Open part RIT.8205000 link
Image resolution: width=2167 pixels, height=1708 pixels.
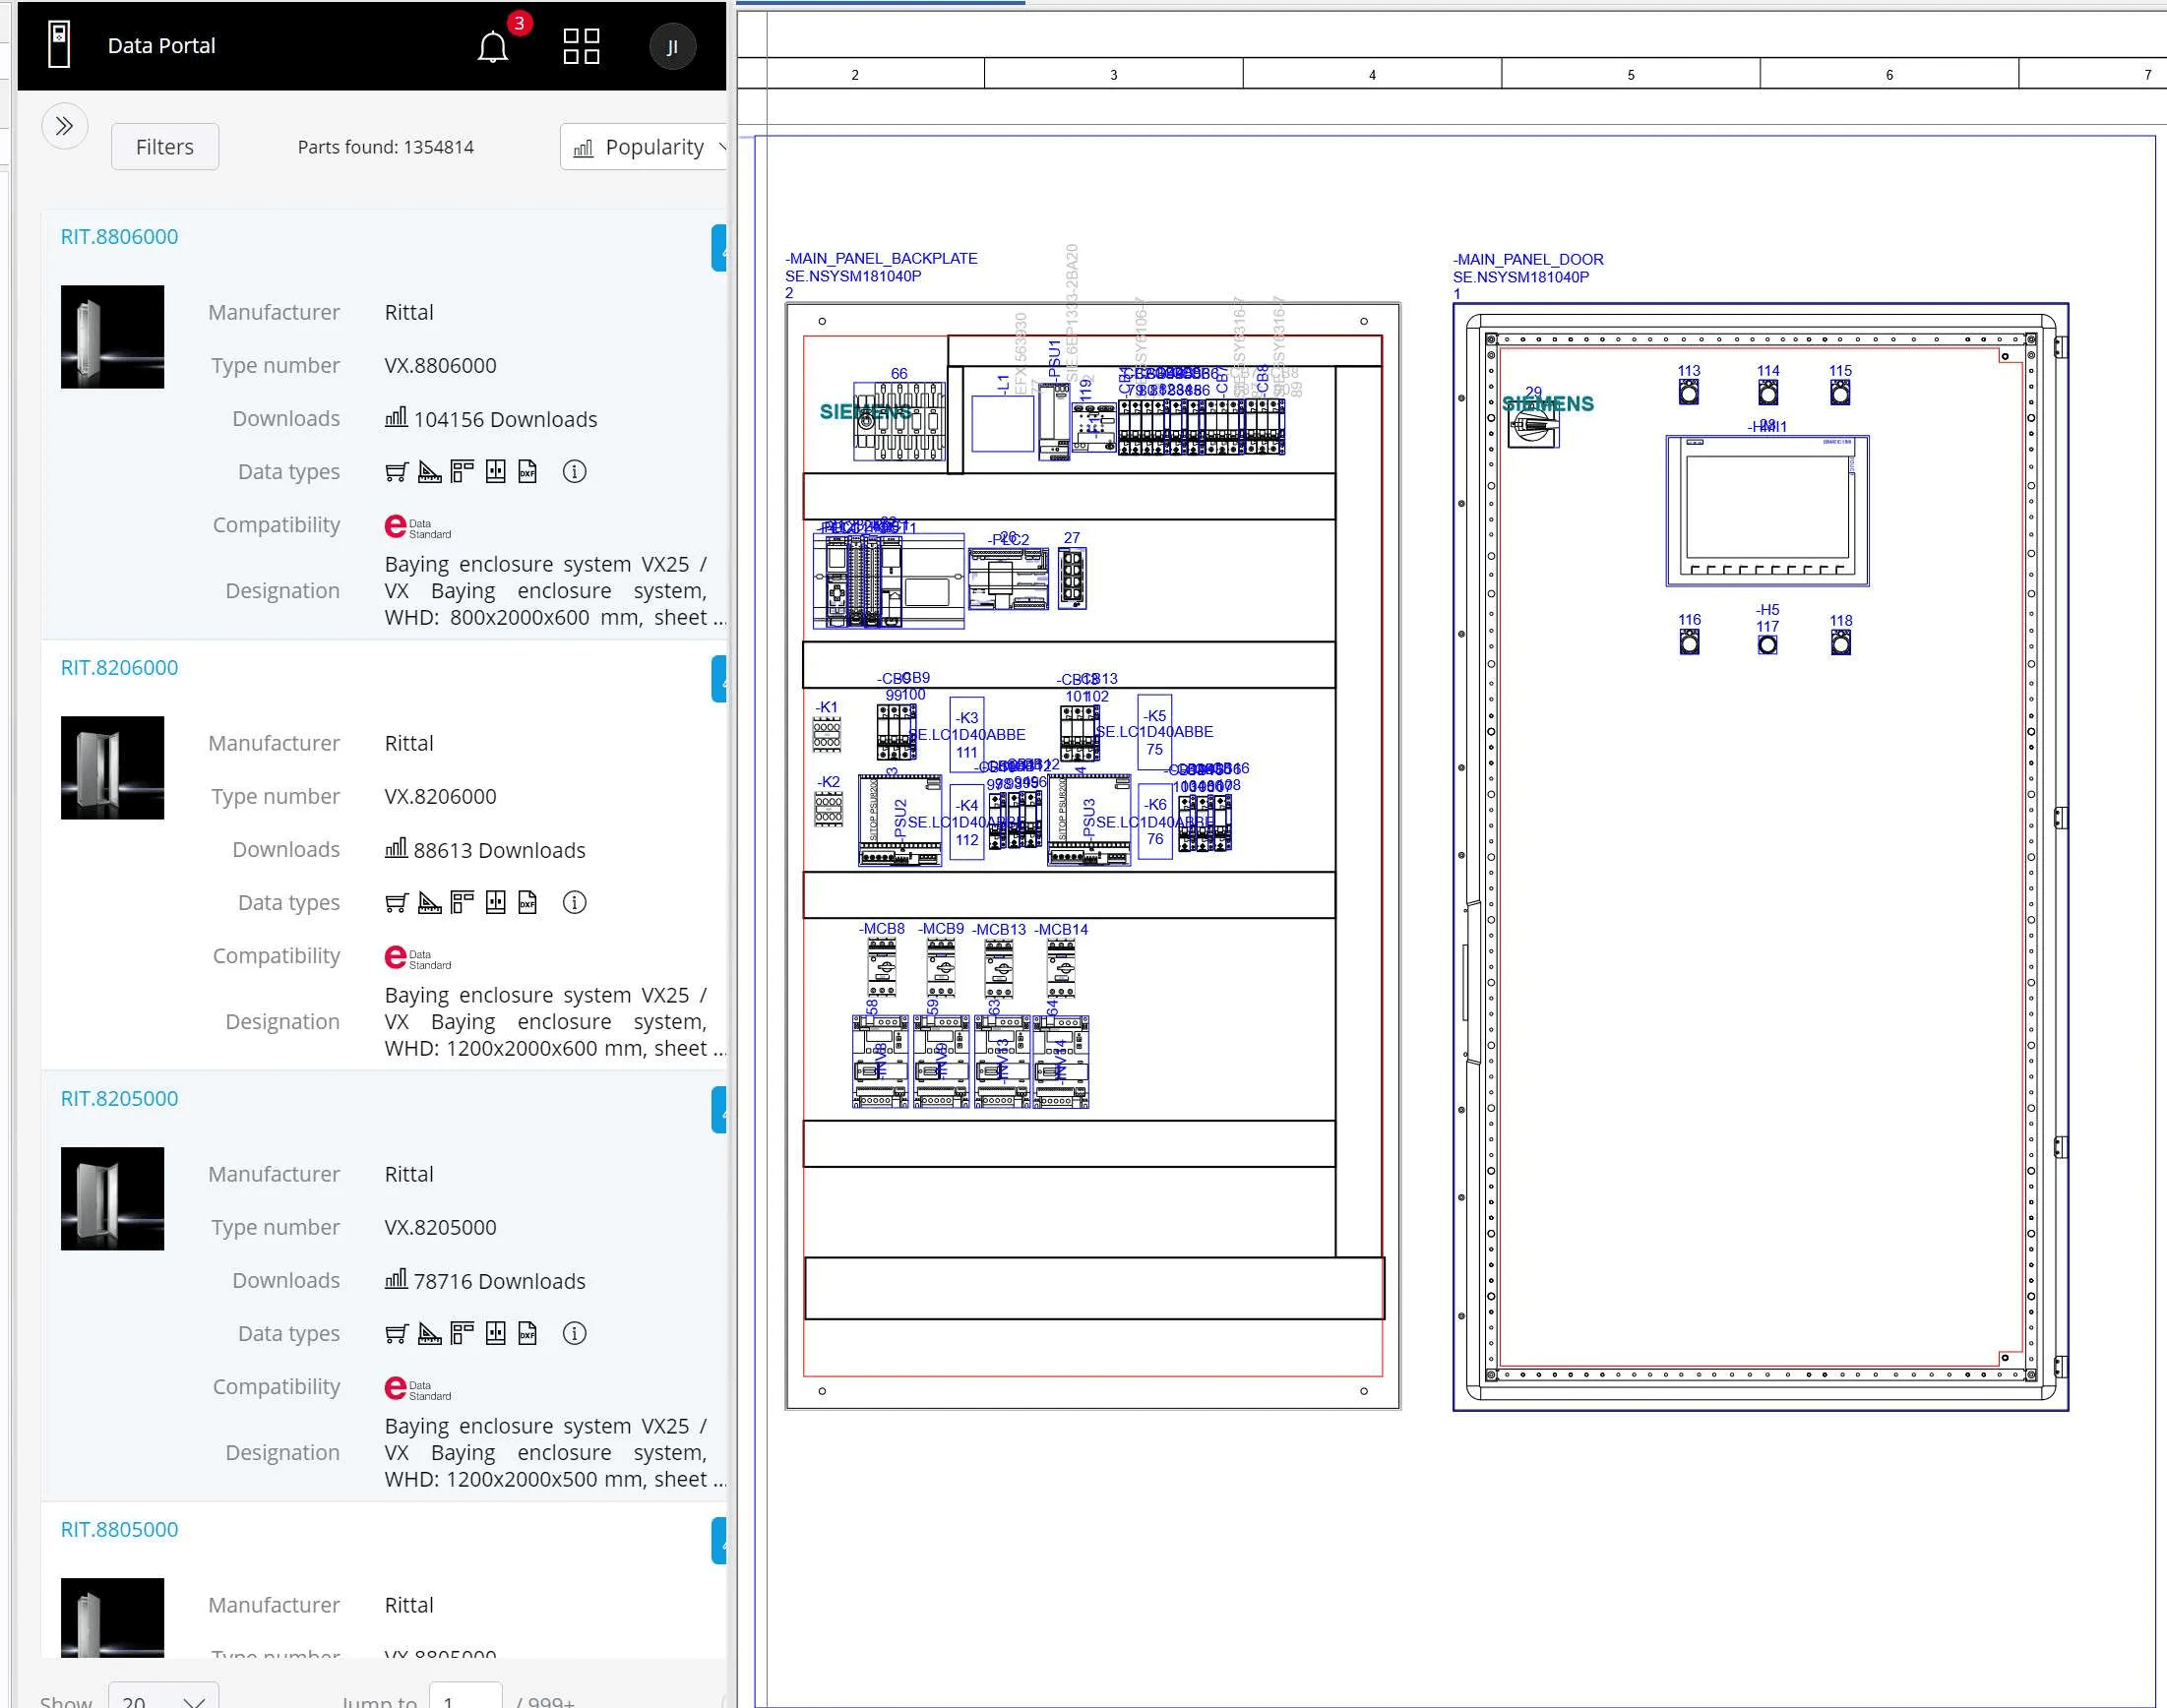[x=119, y=1099]
